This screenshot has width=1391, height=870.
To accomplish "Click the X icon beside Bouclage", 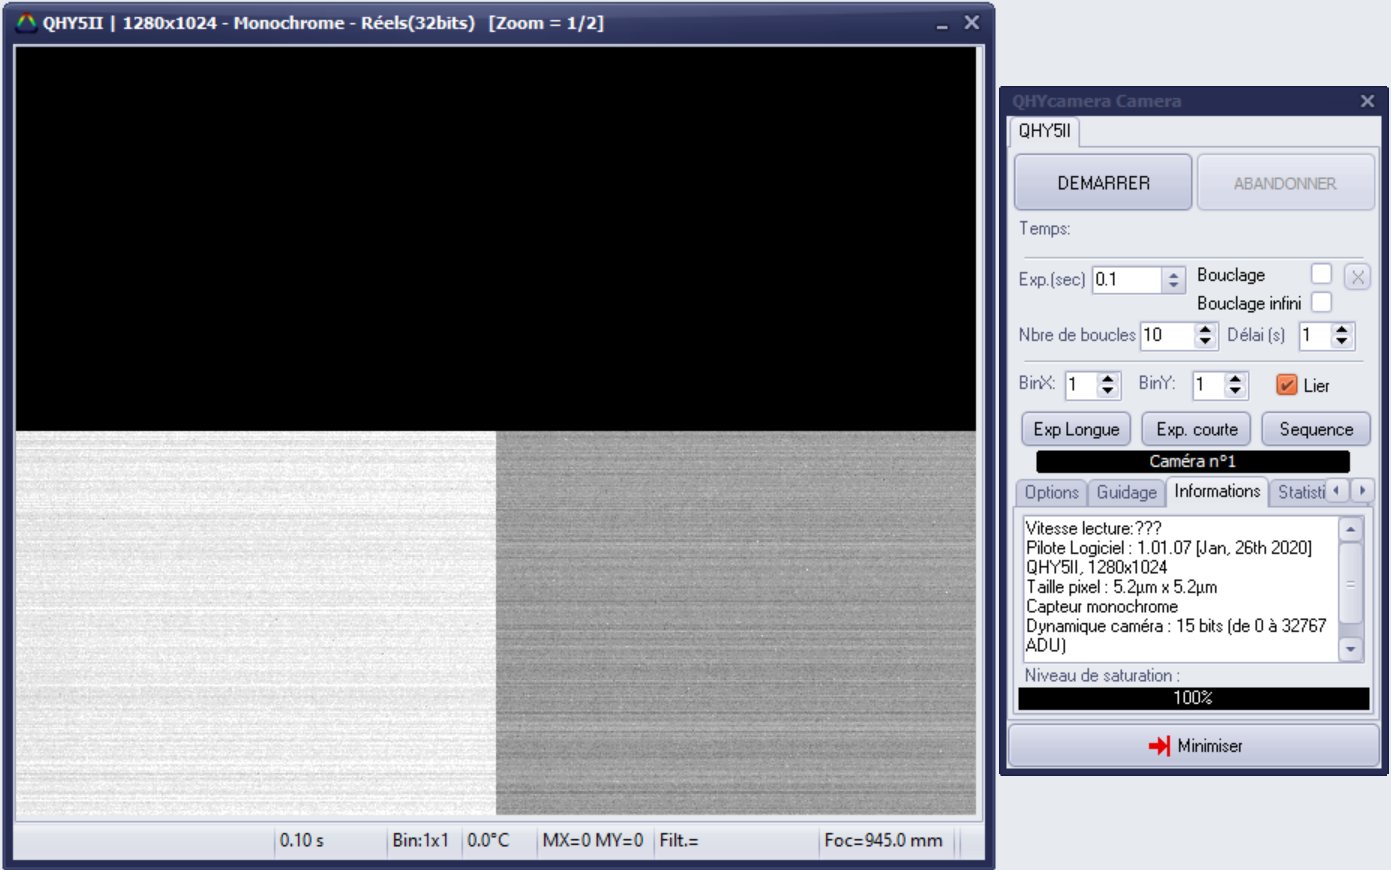I will click(1357, 277).
